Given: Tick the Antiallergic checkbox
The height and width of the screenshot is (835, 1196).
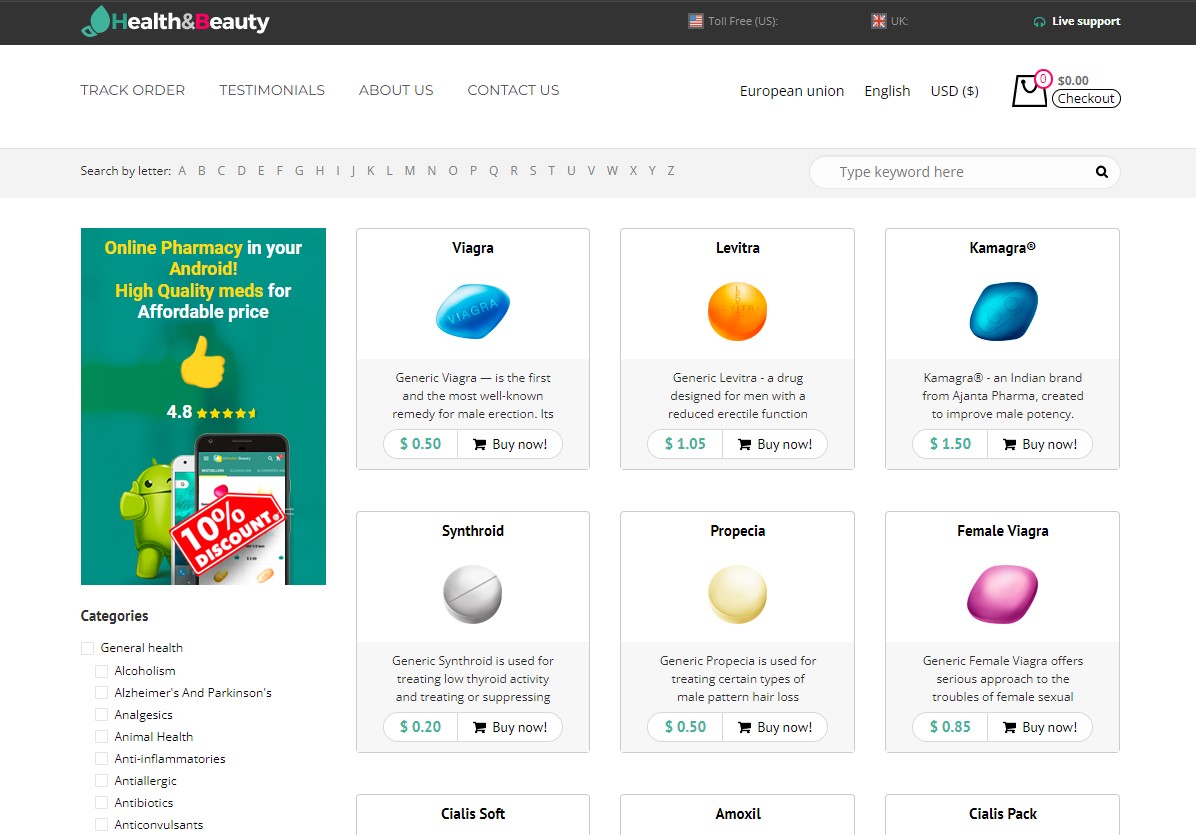Looking at the screenshot, I should coord(101,781).
